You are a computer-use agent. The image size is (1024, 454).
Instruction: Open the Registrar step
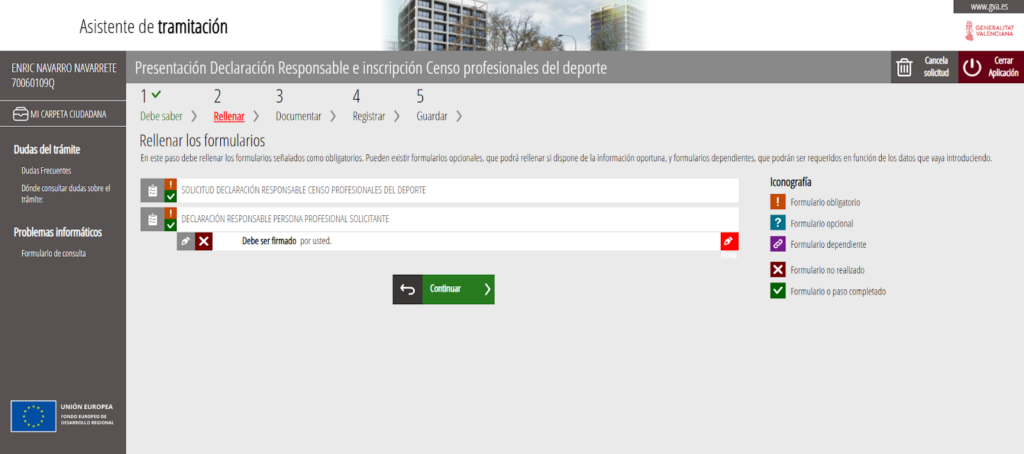(x=368, y=116)
